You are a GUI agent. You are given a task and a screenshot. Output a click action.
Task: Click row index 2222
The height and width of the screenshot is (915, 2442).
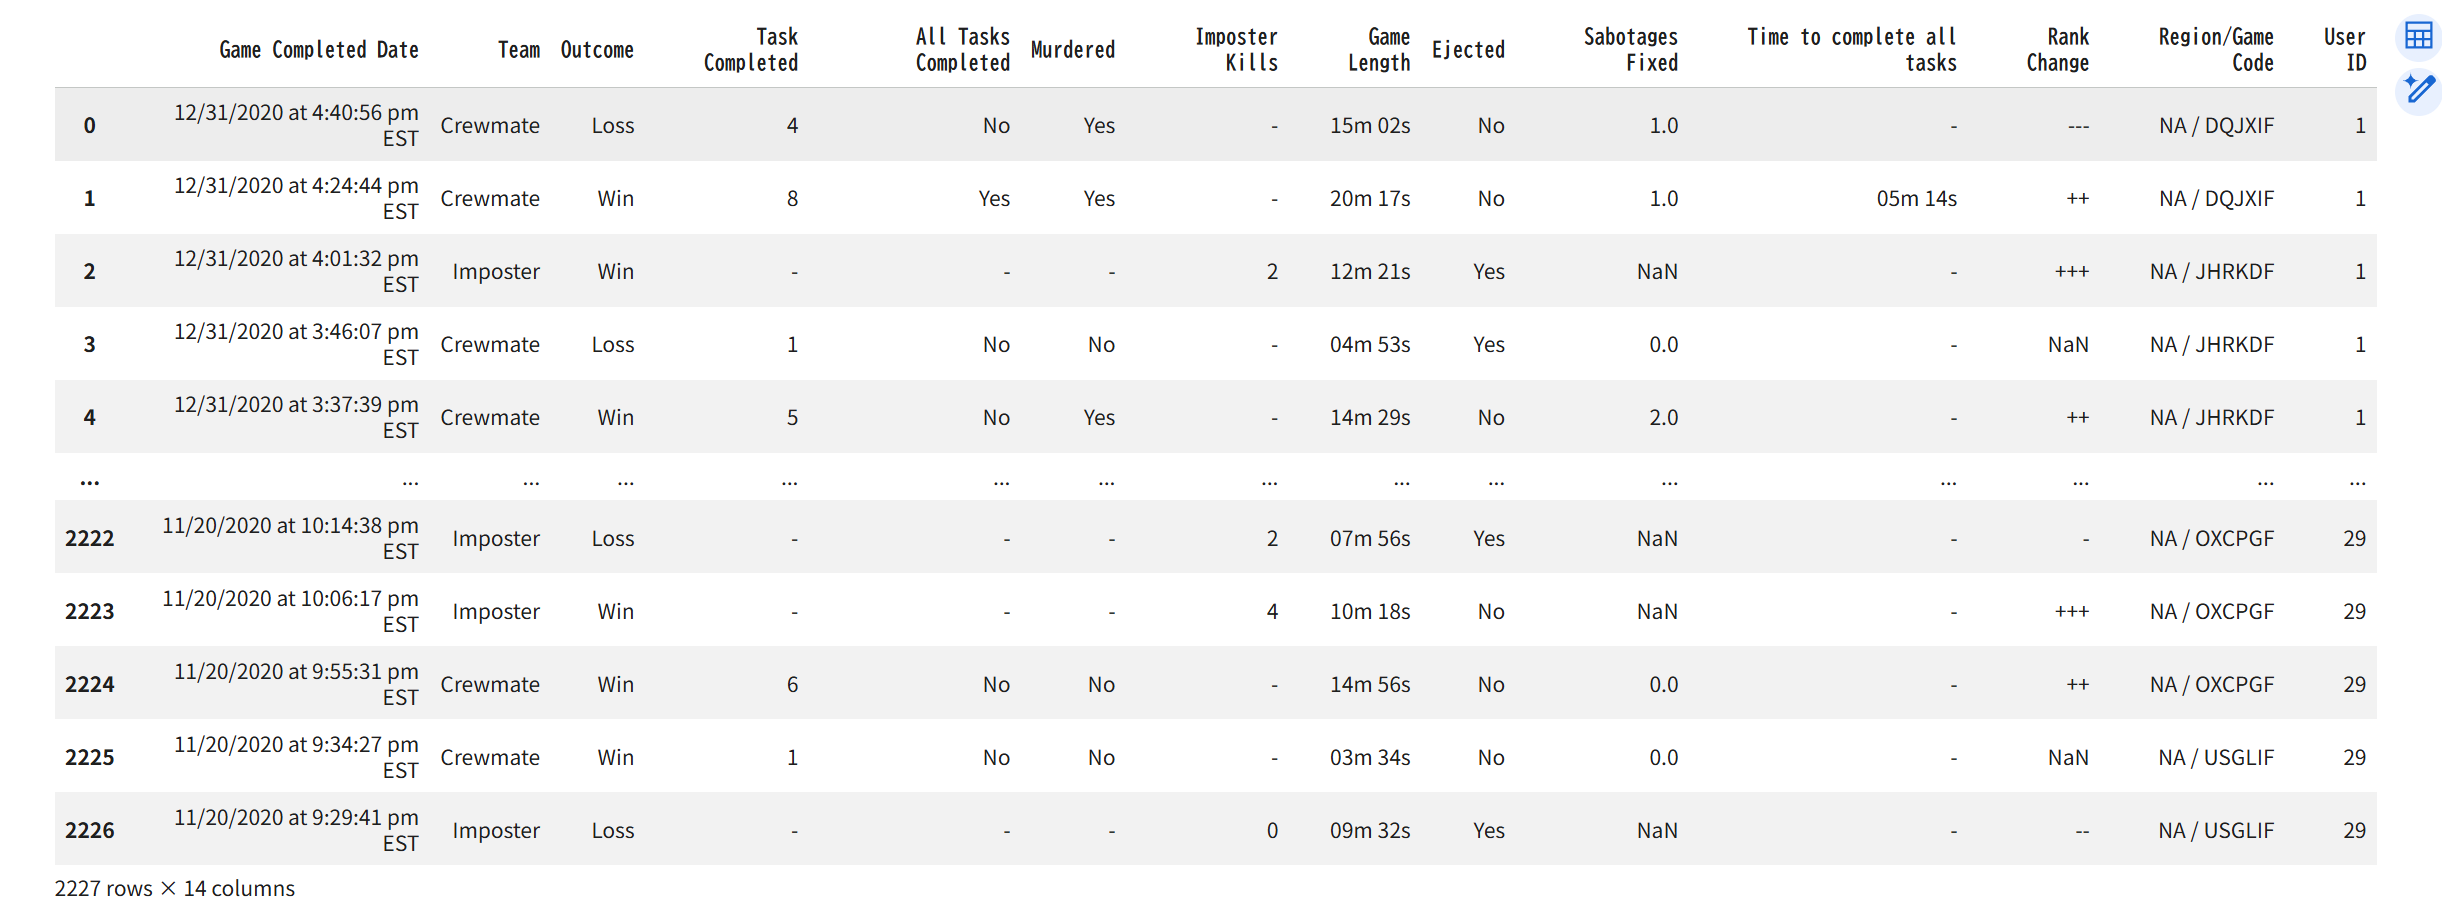(x=90, y=539)
